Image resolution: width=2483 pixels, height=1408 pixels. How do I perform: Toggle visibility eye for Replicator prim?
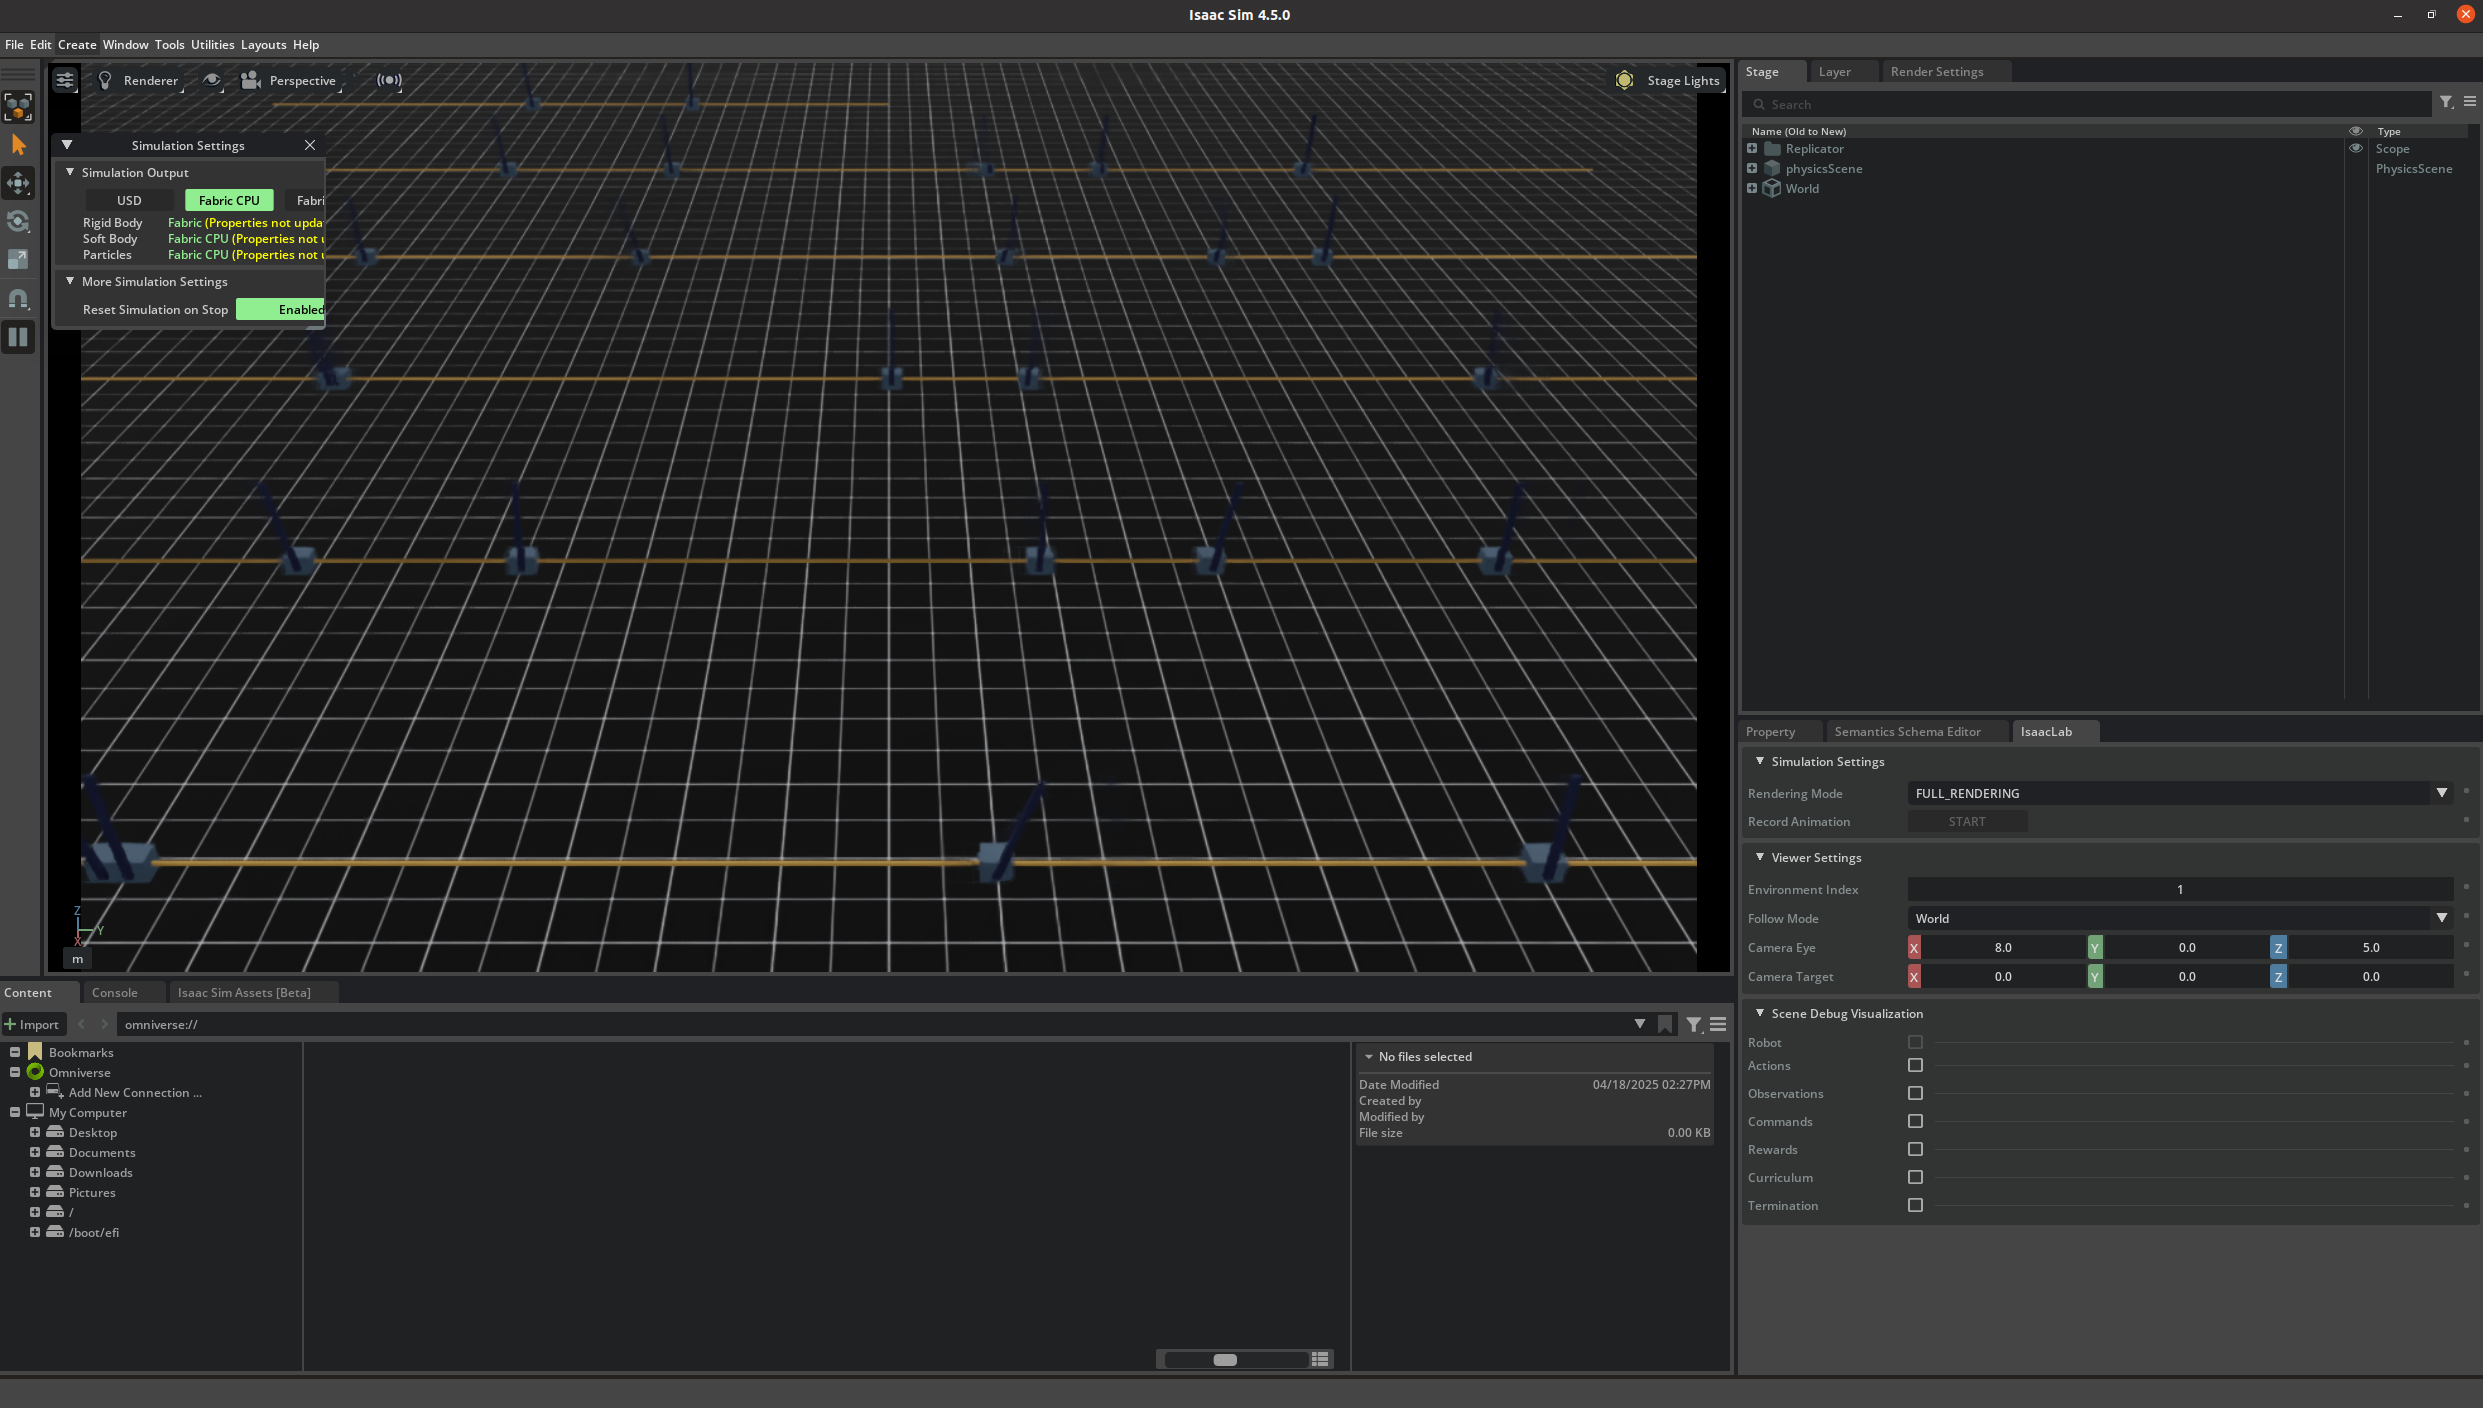click(x=2355, y=149)
